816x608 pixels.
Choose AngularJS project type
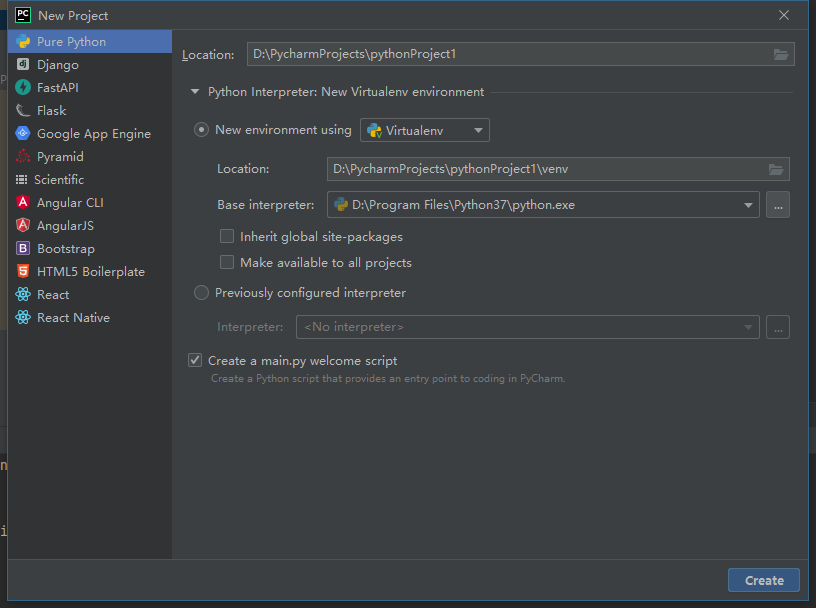(x=90, y=225)
